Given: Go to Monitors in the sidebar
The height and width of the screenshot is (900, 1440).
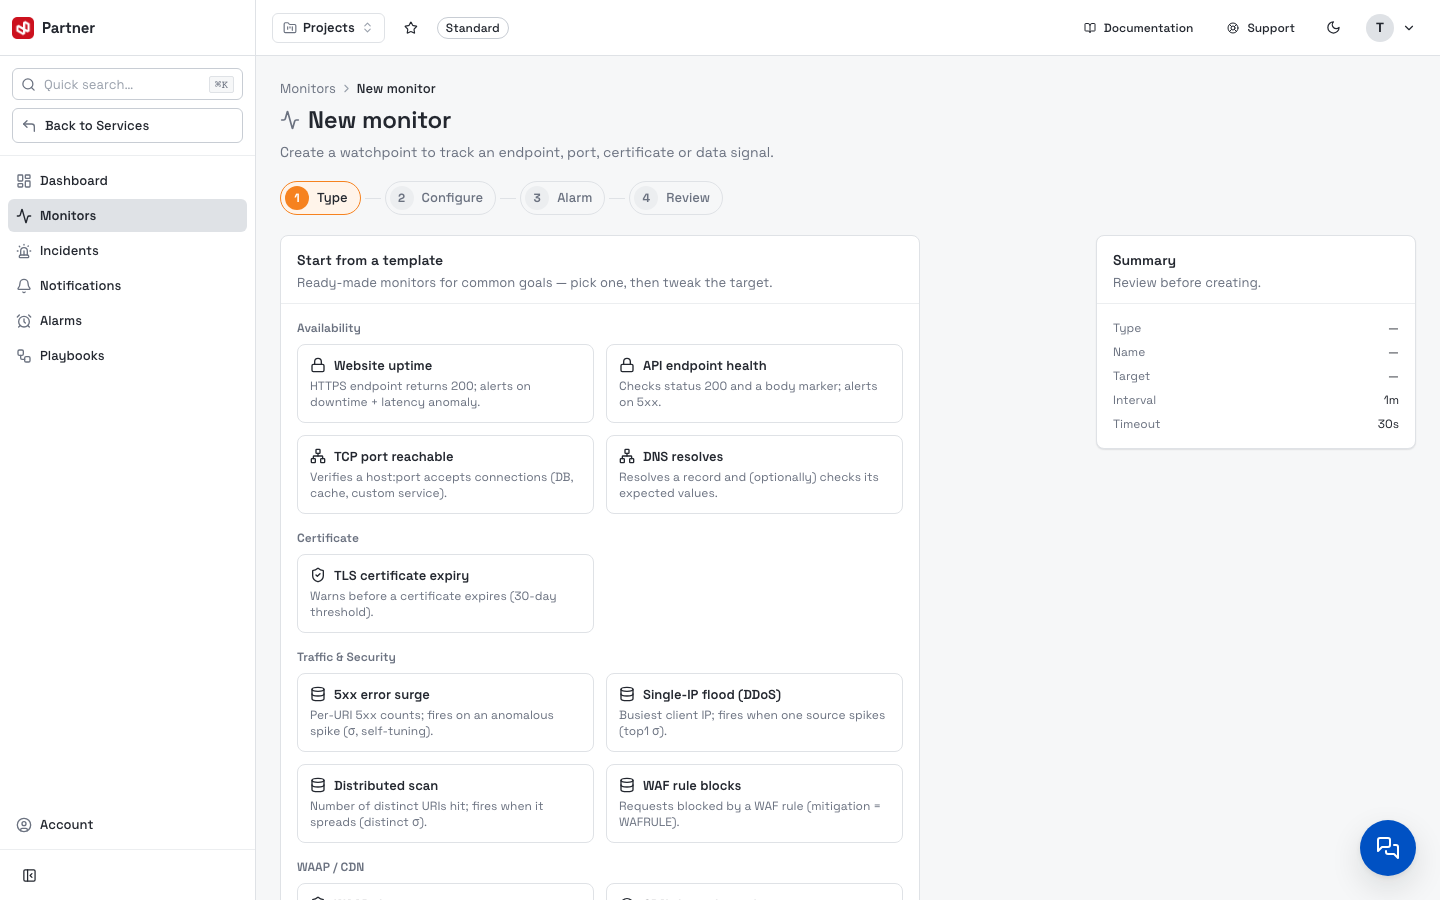Looking at the screenshot, I should coord(127,216).
